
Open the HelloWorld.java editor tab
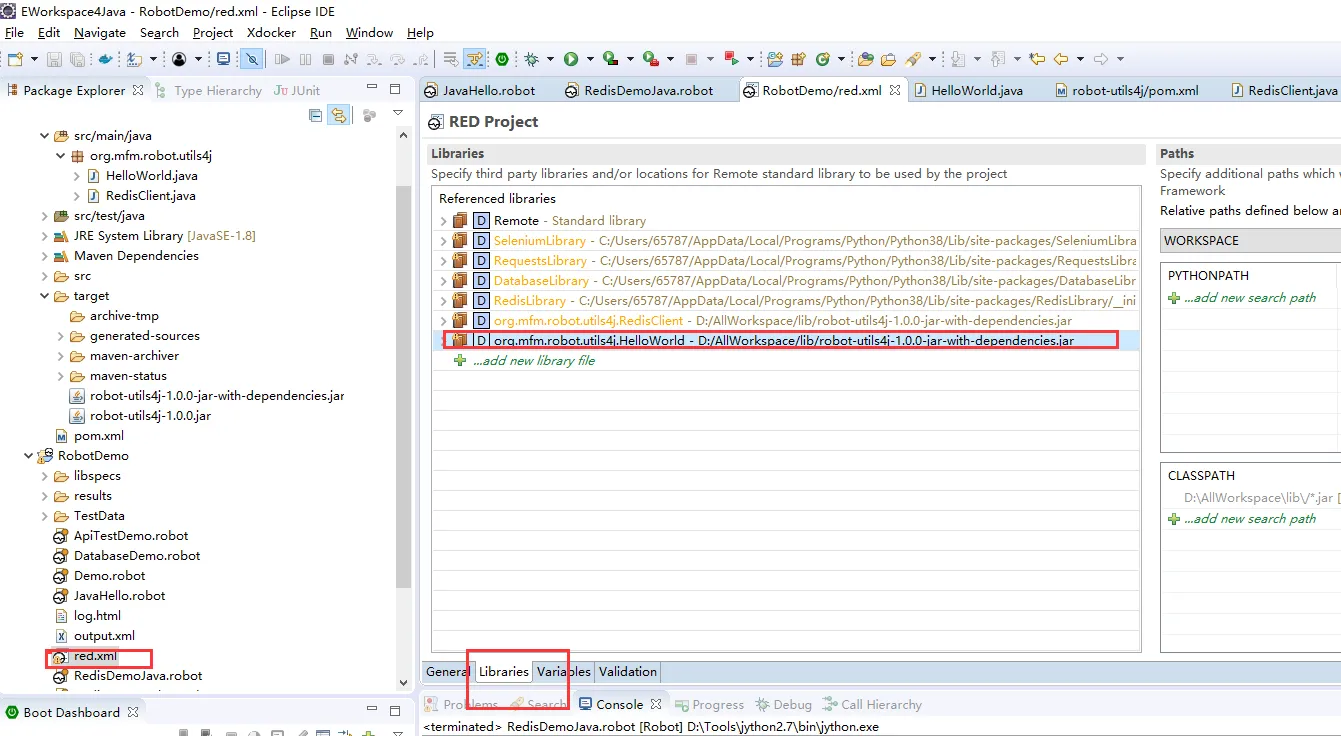pyautogui.click(x=968, y=90)
